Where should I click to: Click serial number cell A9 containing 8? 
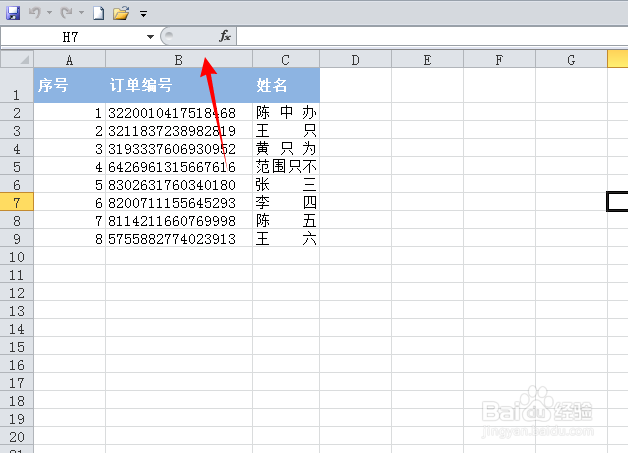tap(70, 239)
